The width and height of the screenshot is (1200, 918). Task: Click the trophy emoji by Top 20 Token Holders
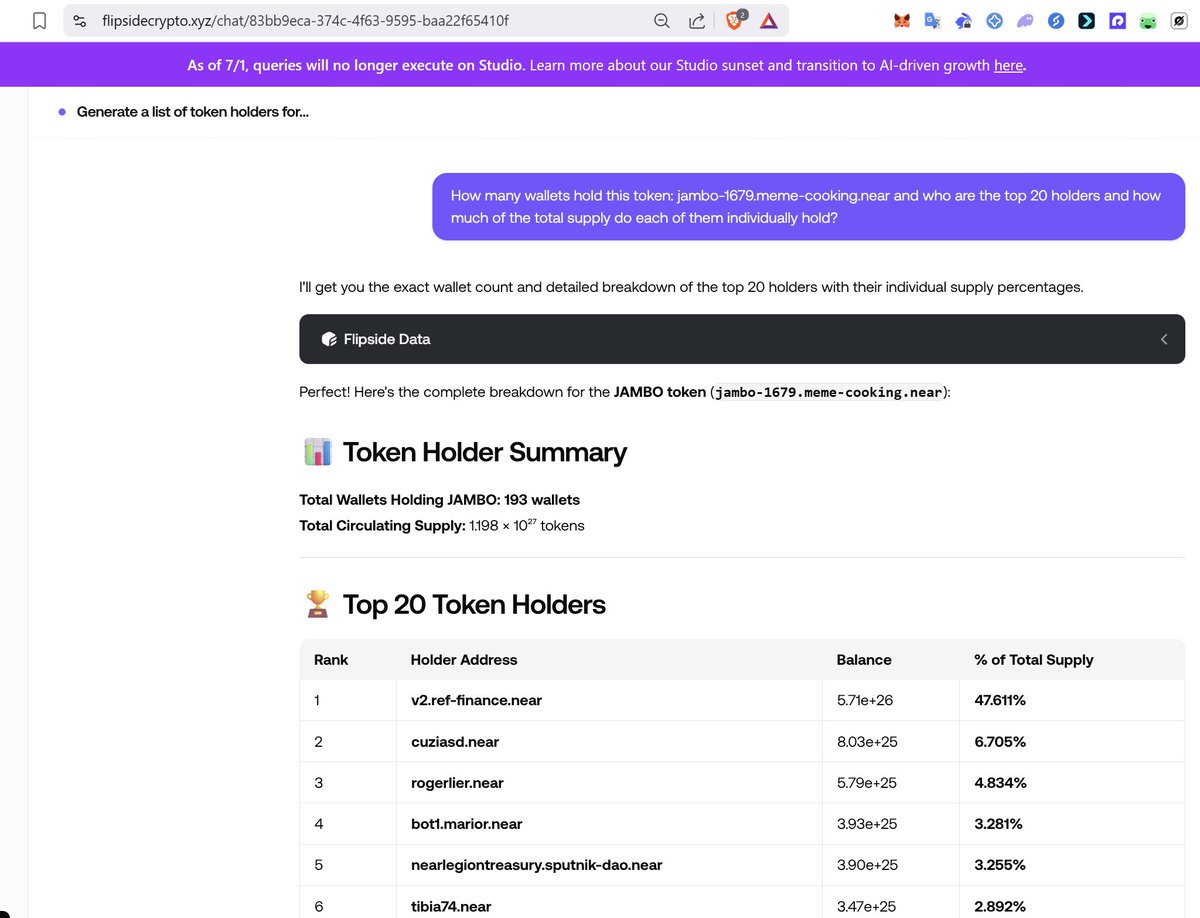pos(316,604)
